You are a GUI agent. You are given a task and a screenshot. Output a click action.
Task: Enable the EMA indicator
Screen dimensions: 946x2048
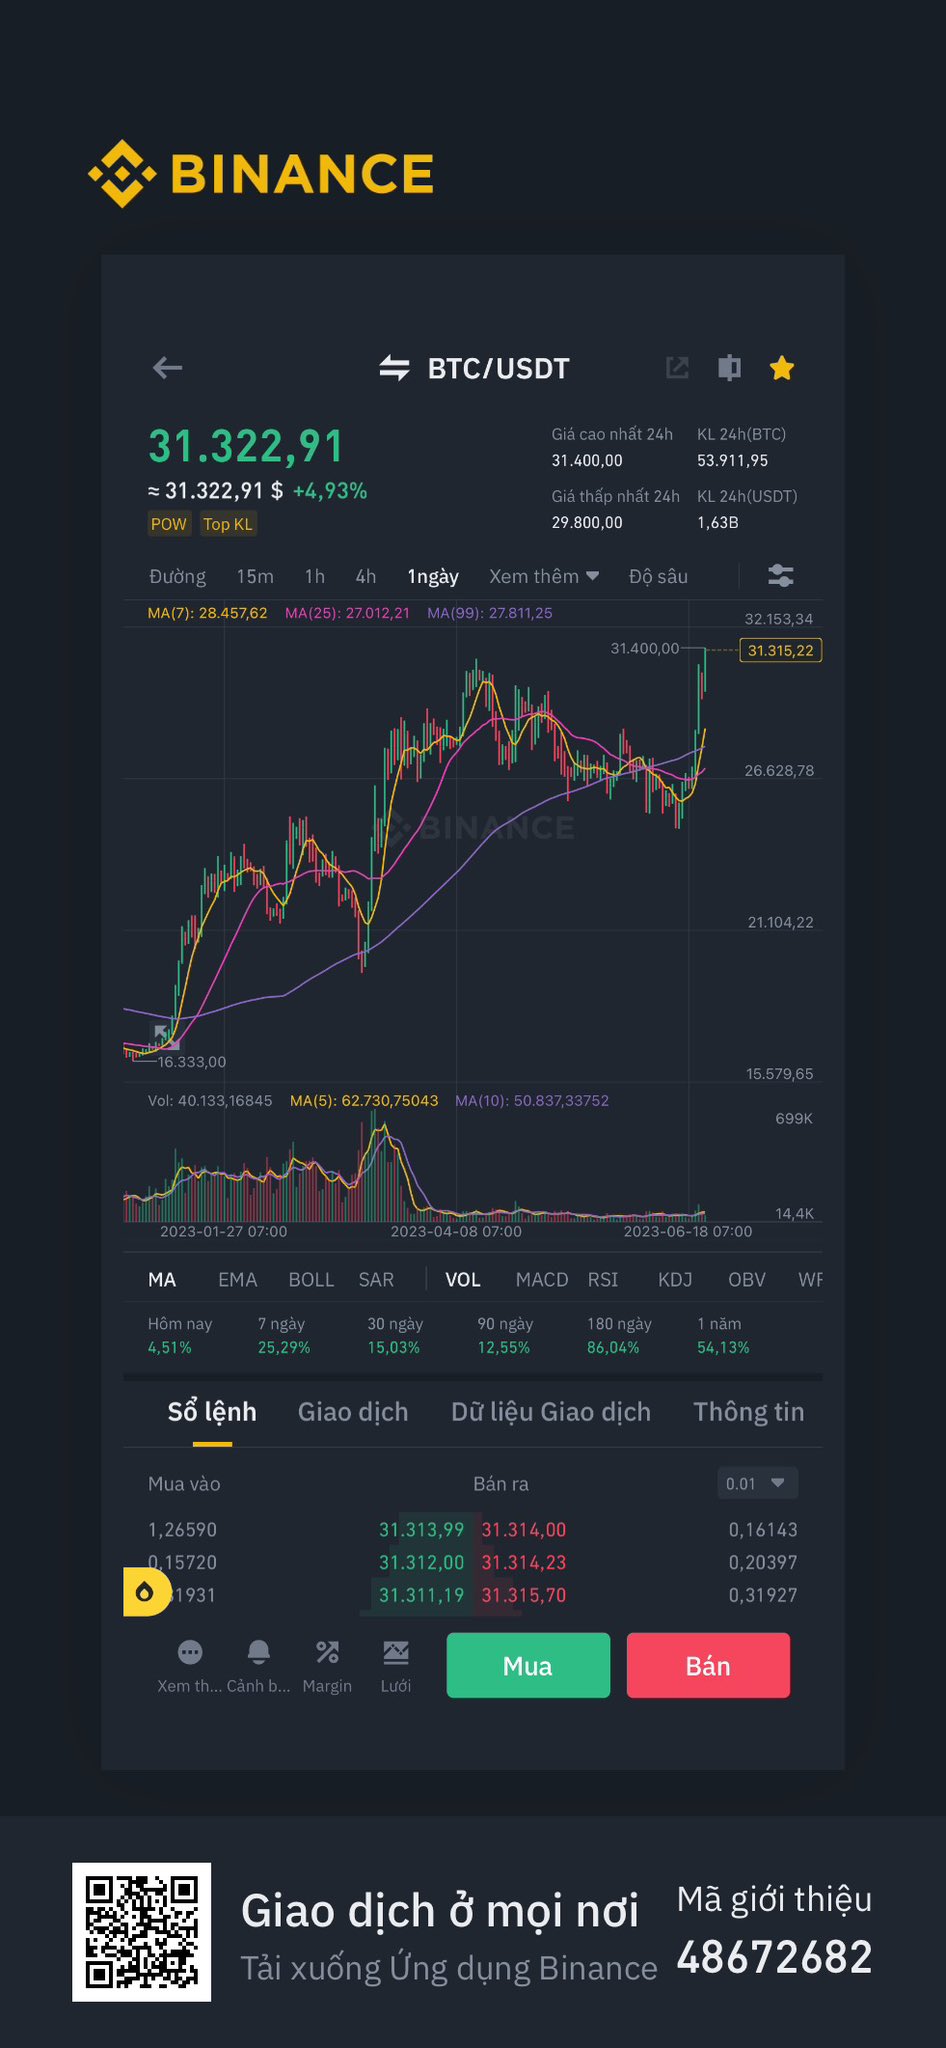(237, 1280)
